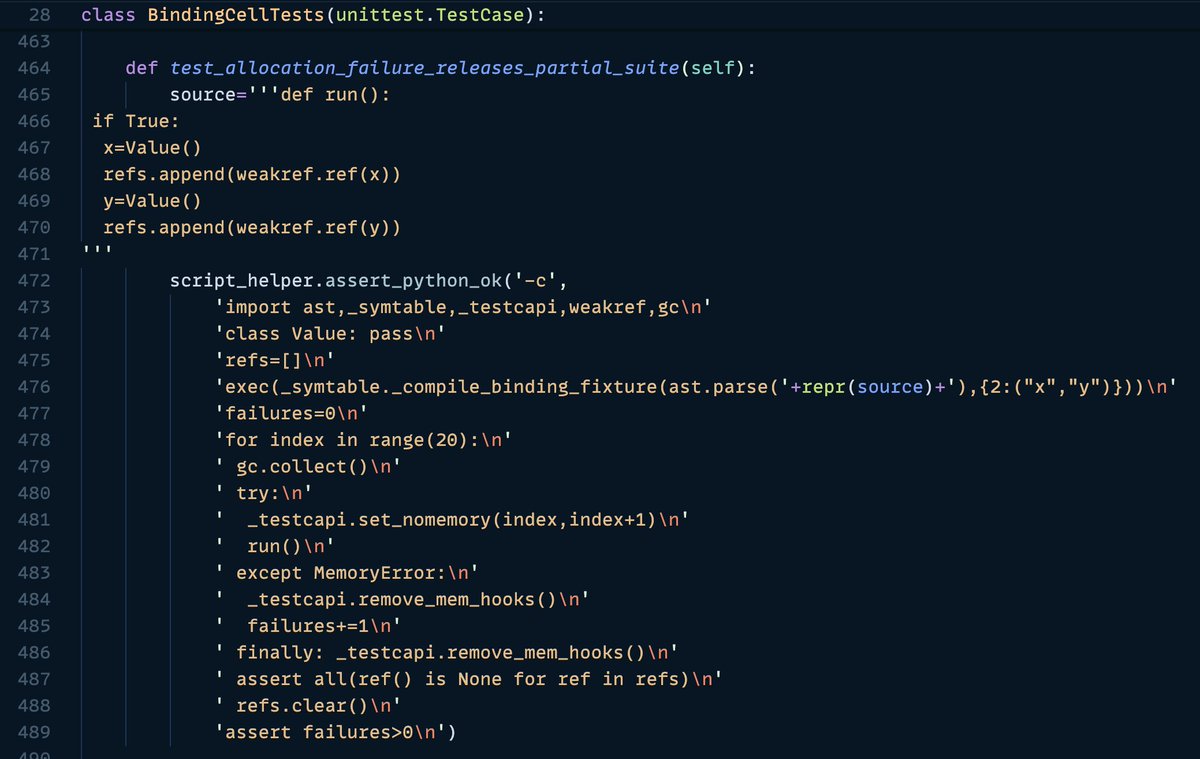The image size is (1200, 759).
Task: Click line number 471 in the gutter
Action: (34, 255)
